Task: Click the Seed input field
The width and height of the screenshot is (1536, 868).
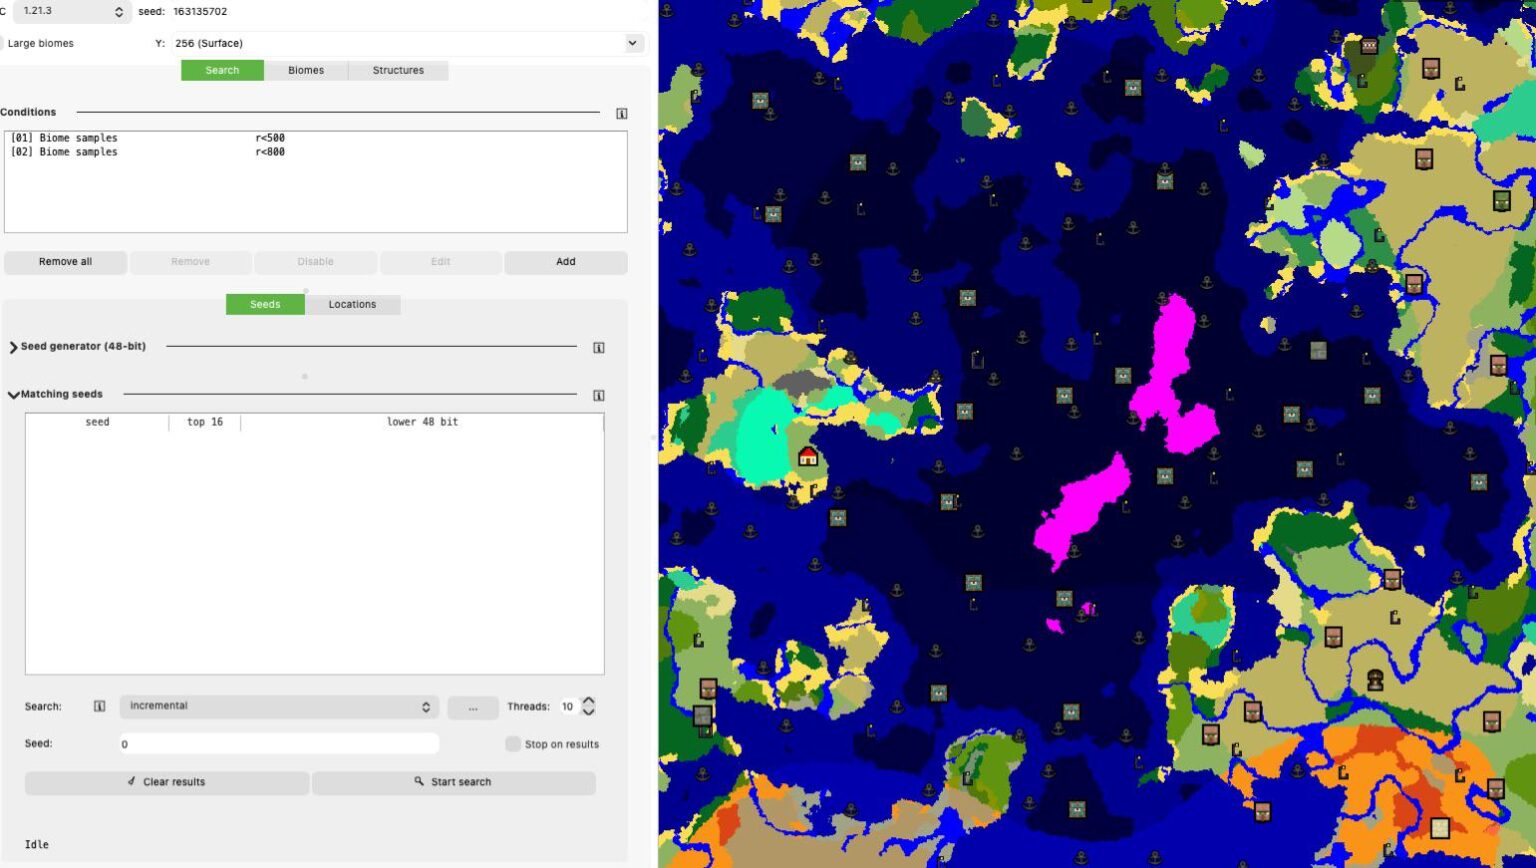Action: click(279, 744)
